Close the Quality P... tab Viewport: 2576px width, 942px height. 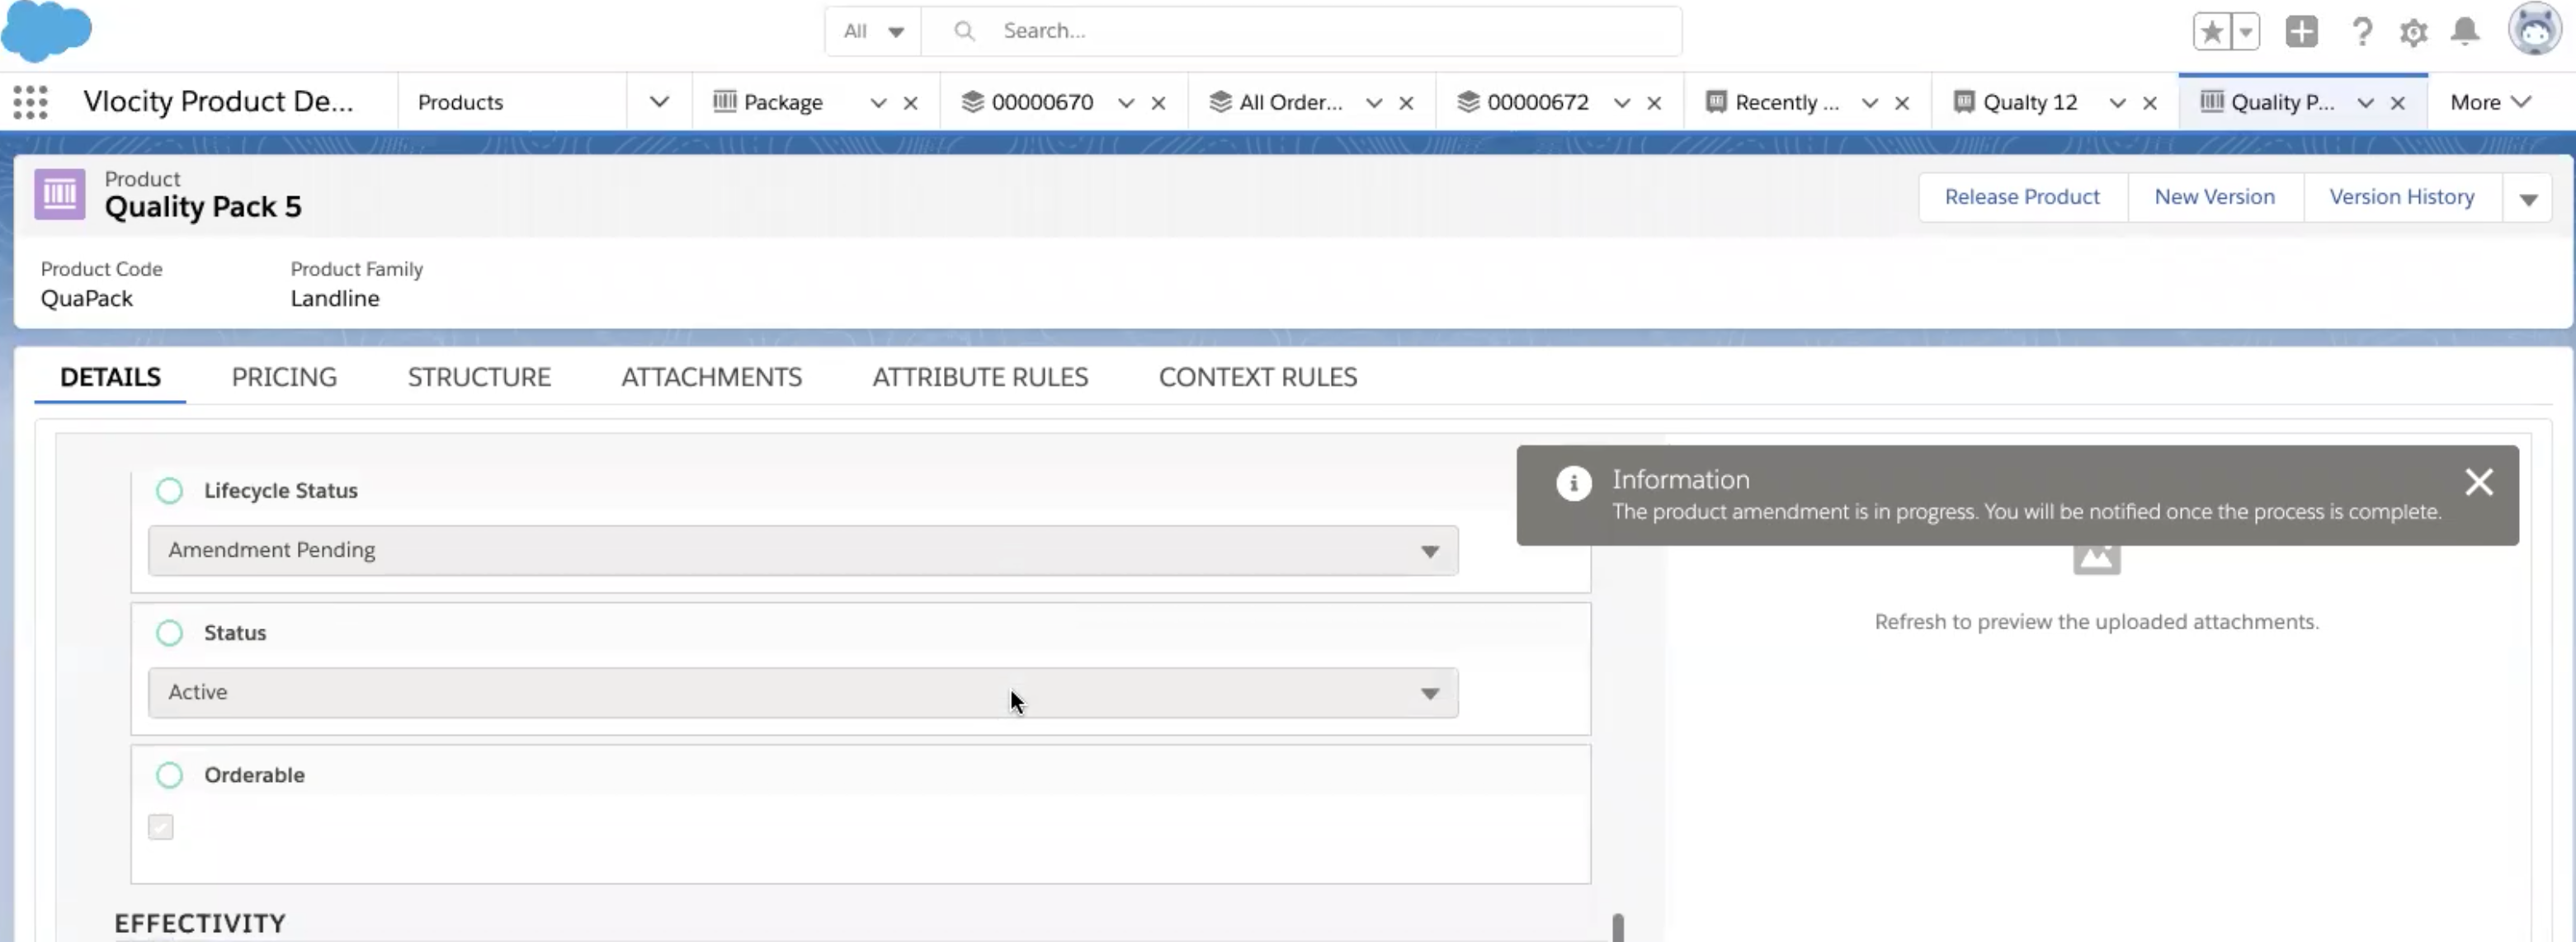(2397, 103)
